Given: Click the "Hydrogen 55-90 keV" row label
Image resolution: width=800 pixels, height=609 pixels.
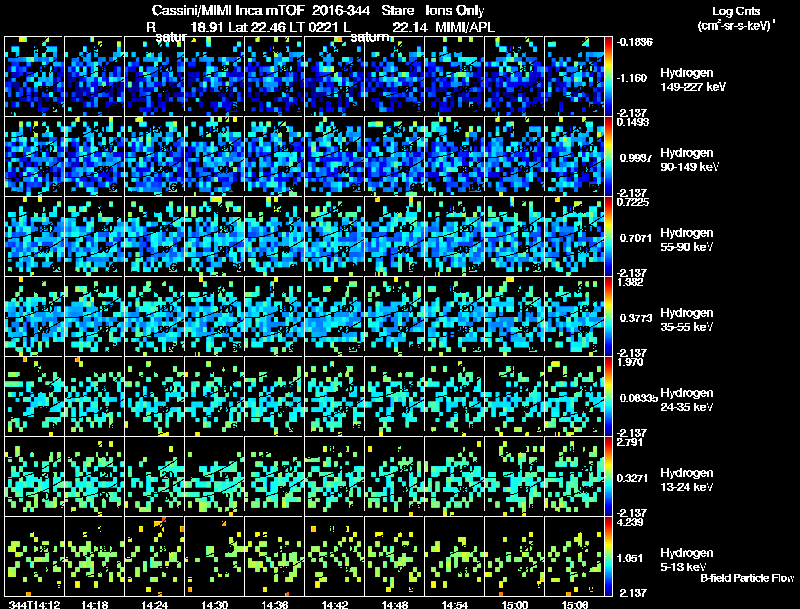Looking at the screenshot, I should pos(687,240).
